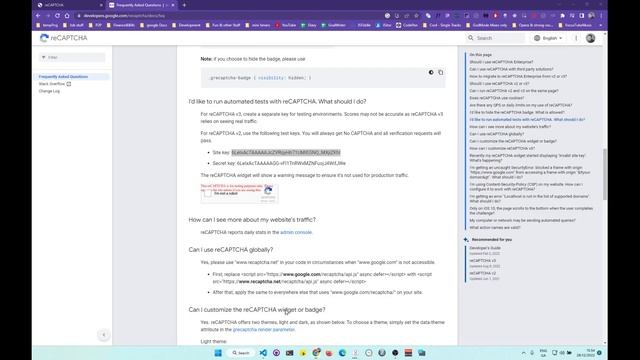Open Chrome's three-dot menu
This screenshot has height=360, width=640.
pos(601,16)
